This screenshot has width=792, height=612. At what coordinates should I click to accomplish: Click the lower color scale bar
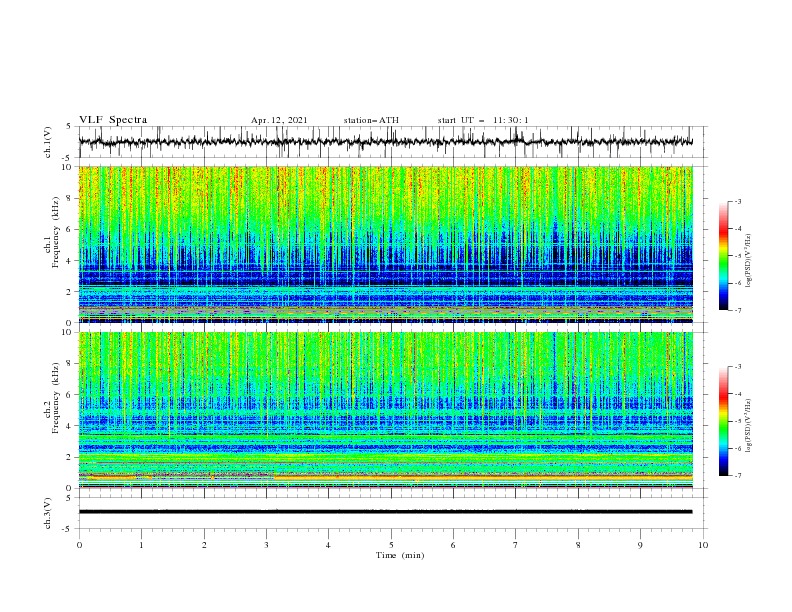(723, 421)
